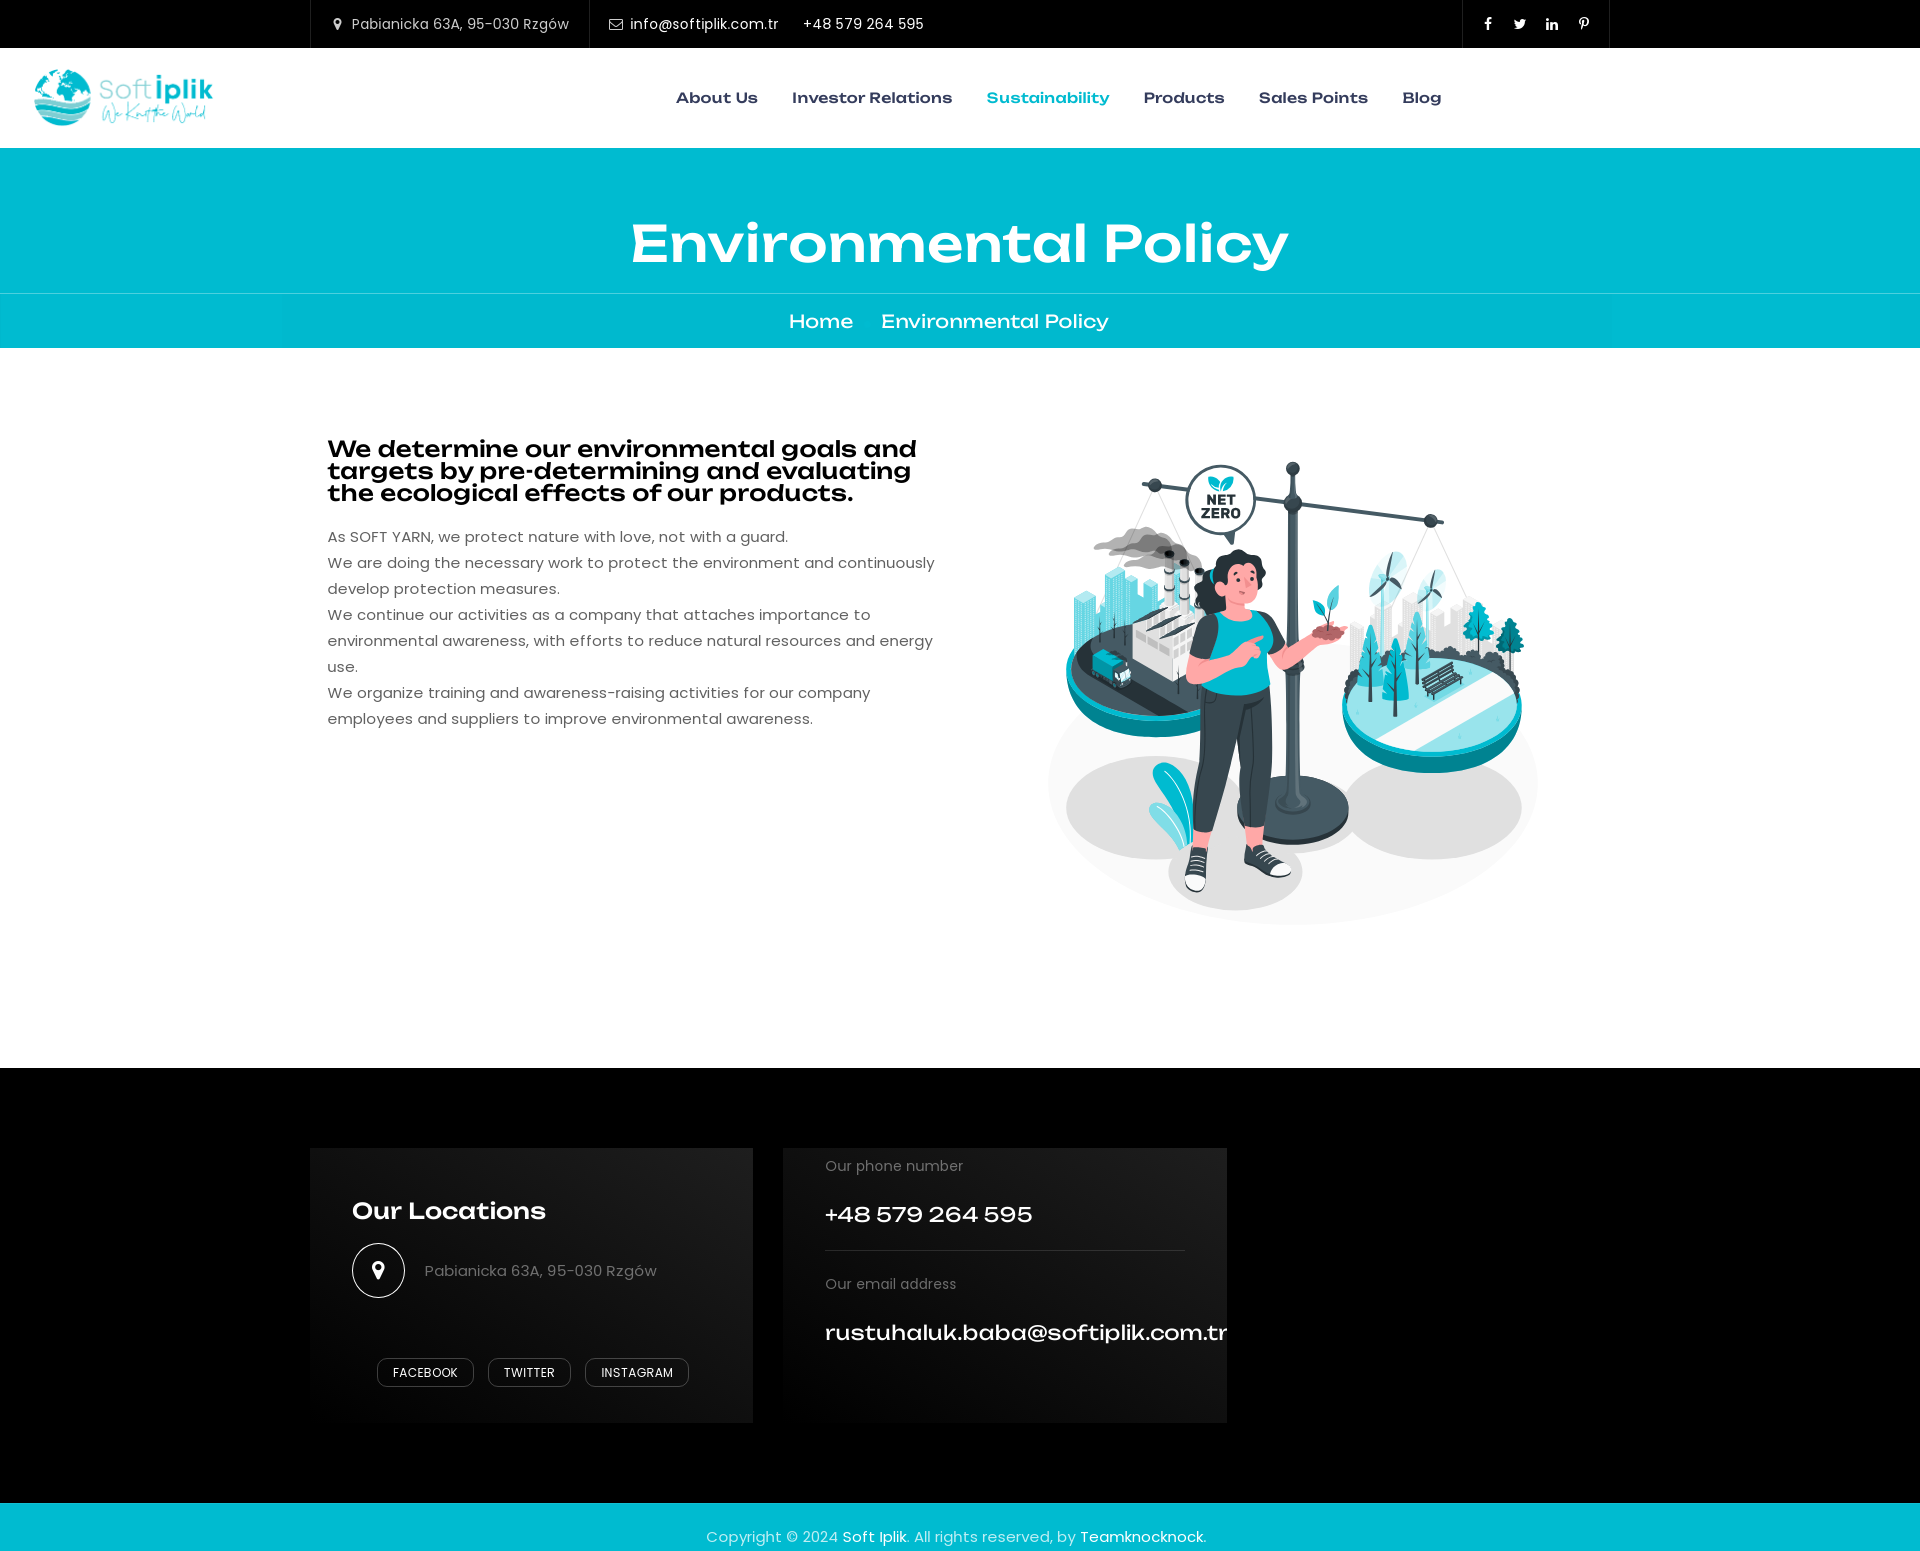This screenshot has width=1920, height=1551.
Task: Click footer address Pabianicka 63A, 95-030 Rzgów
Action: [540, 1271]
